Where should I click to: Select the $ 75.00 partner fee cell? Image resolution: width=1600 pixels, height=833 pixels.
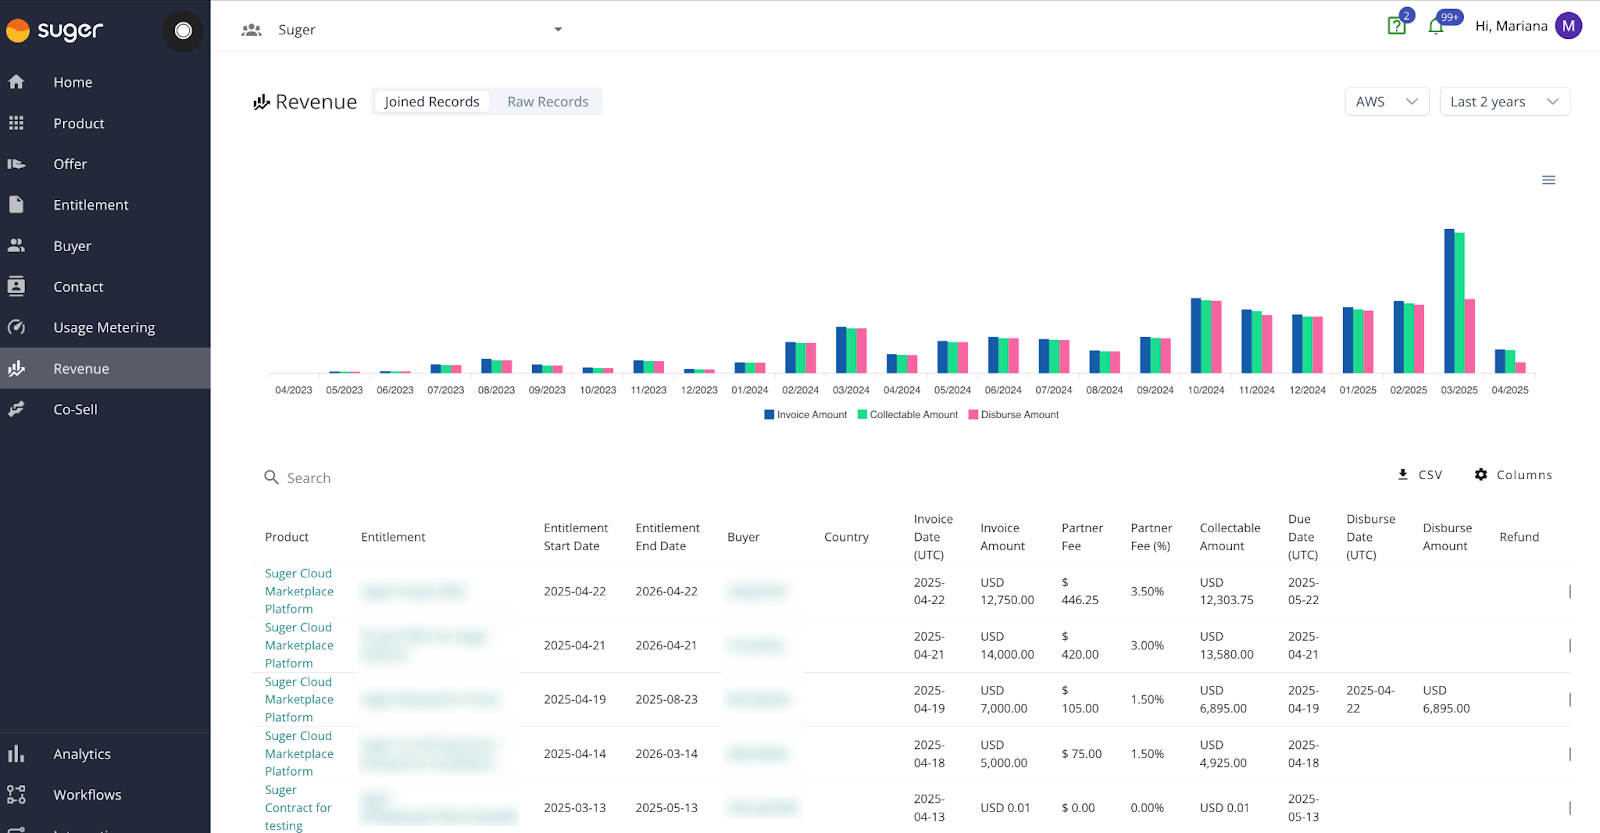pyautogui.click(x=1081, y=754)
